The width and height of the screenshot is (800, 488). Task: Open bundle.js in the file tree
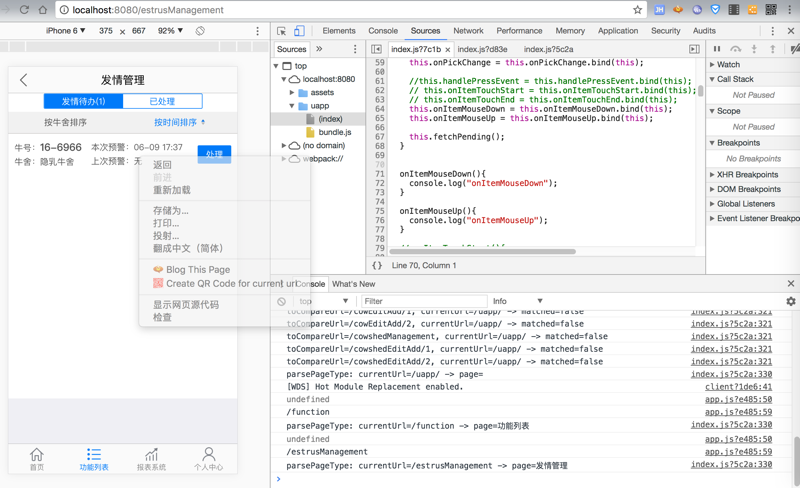tap(335, 132)
